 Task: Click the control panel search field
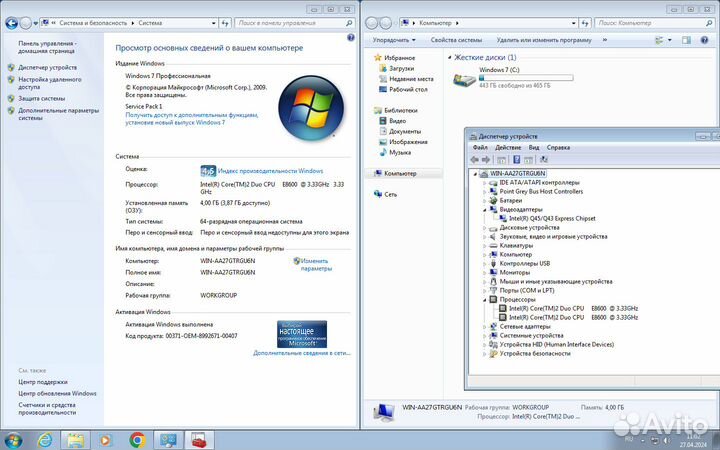[294, 23]
